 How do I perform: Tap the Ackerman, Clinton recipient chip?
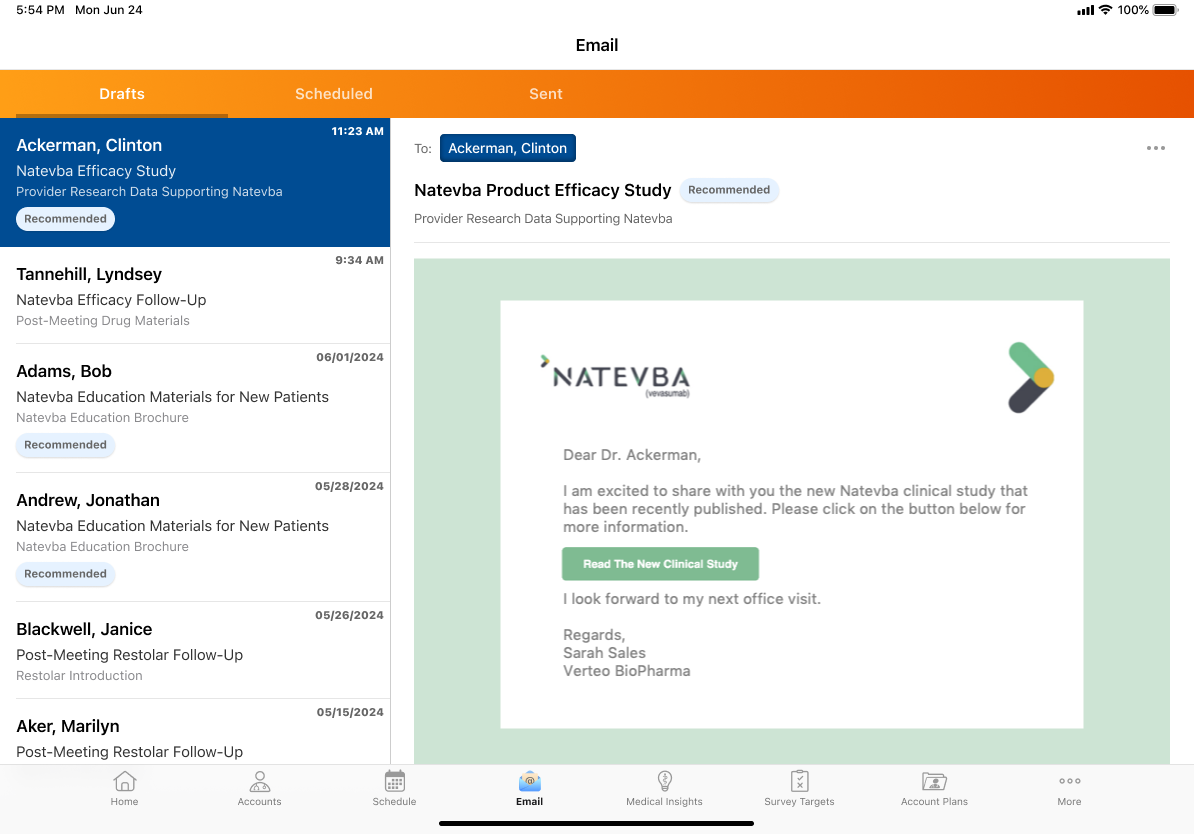(x=507, y=148)
